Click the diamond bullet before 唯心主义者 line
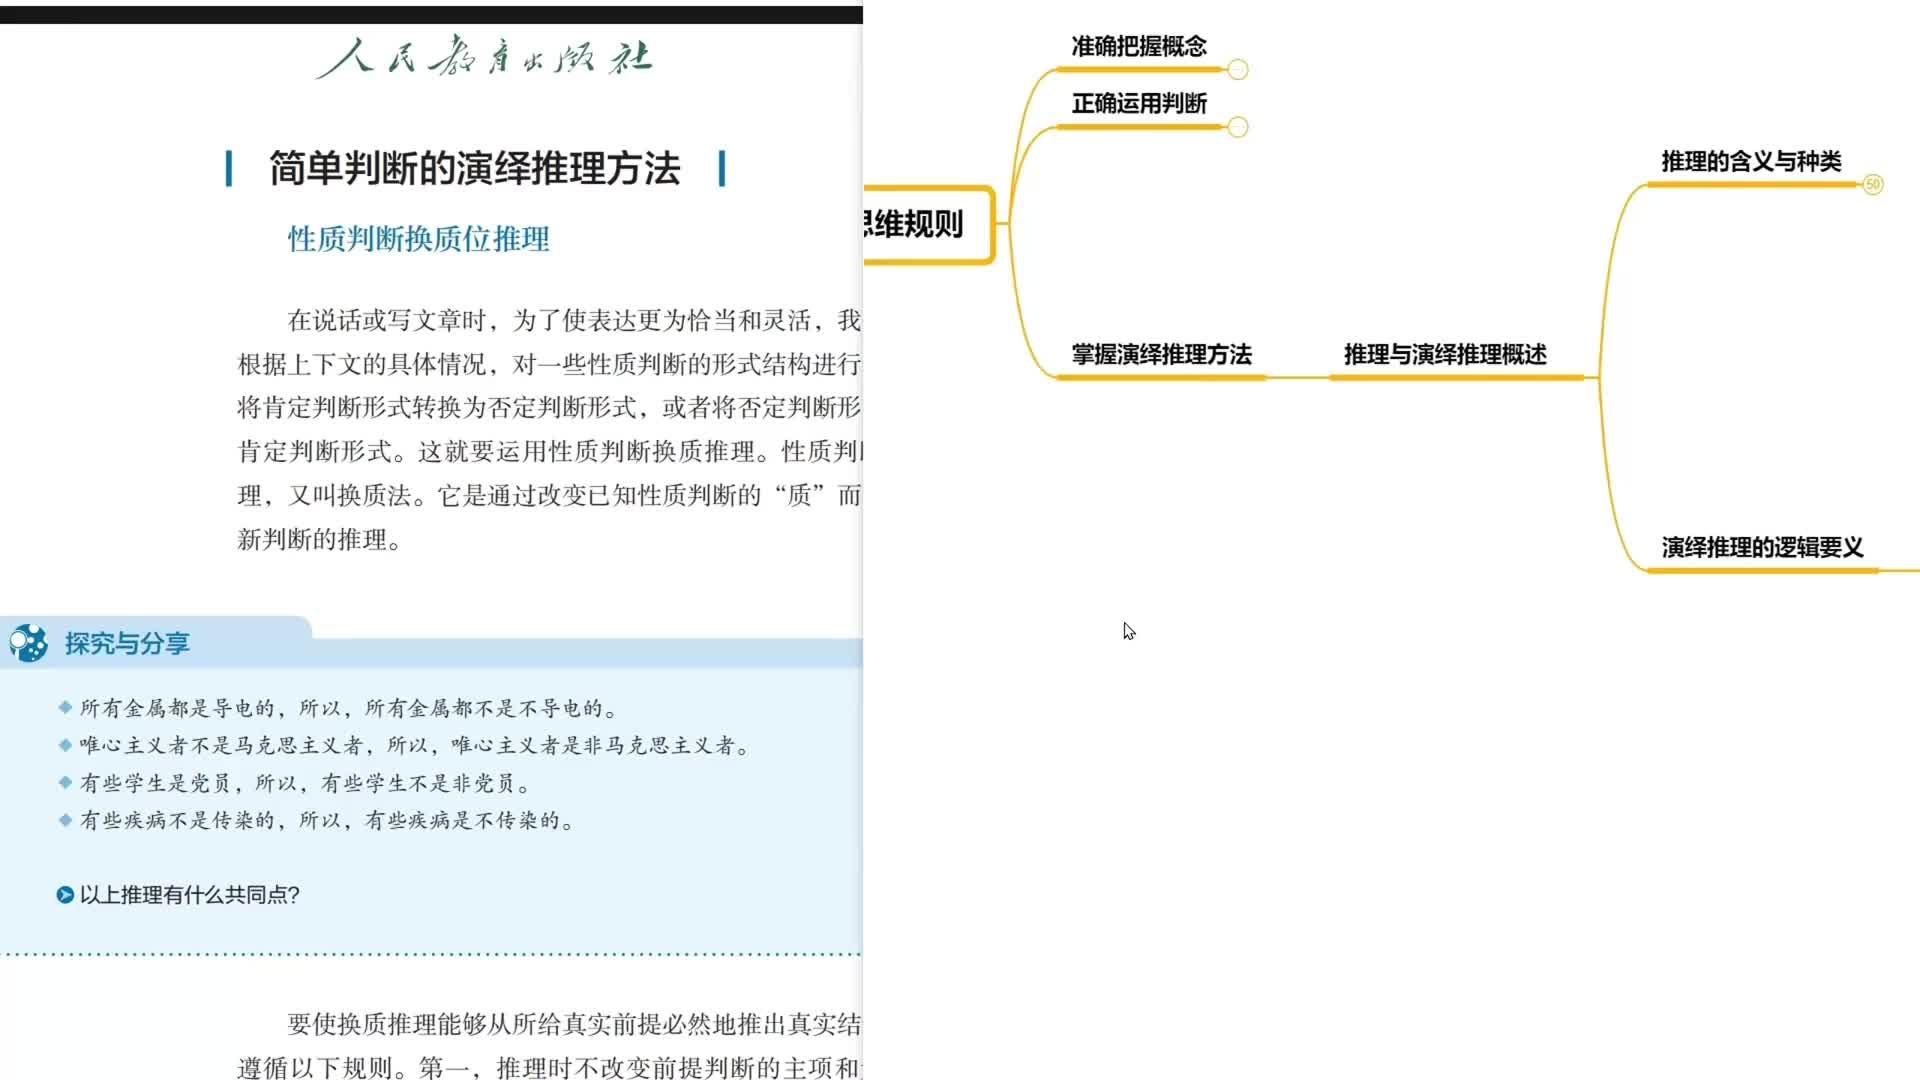The height and width of the screenshot is (1080, 1920). coord(65,745)
